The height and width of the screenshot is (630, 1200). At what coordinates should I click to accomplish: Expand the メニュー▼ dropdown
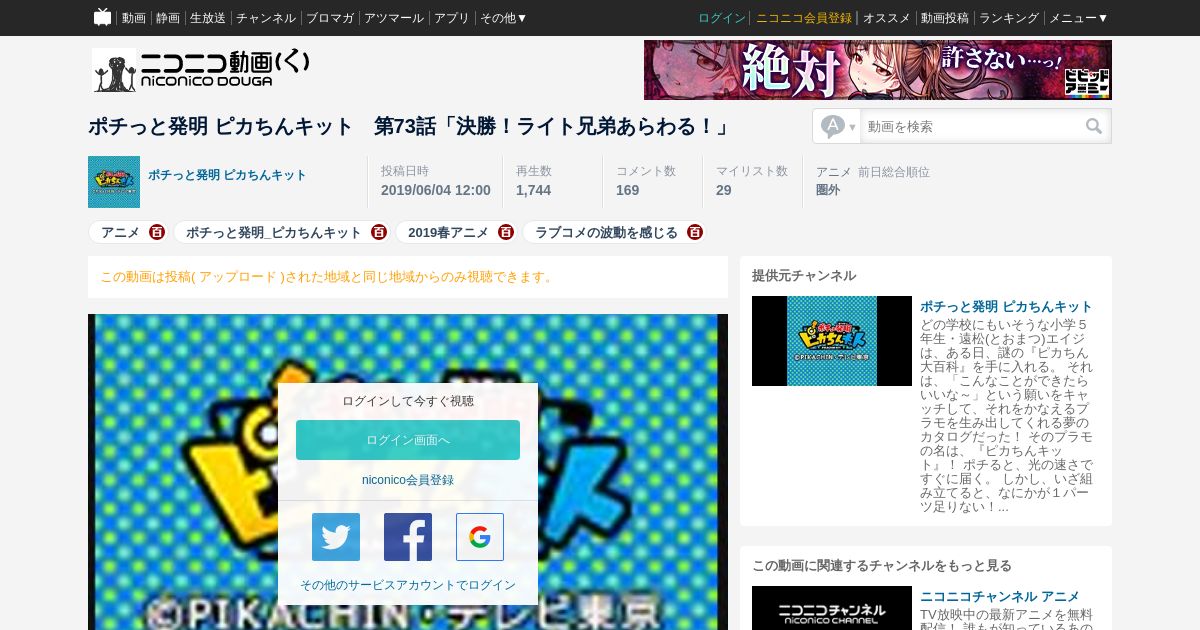[1079, 18]
